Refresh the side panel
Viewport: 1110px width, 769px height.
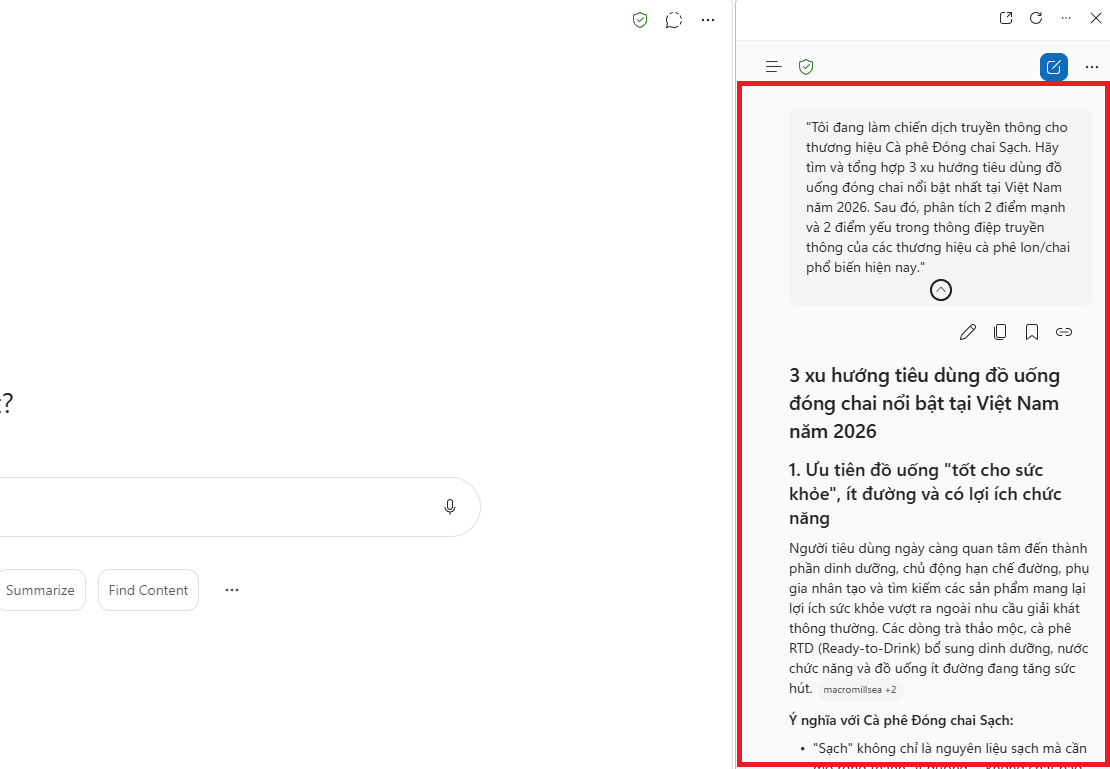[1036, 18]
